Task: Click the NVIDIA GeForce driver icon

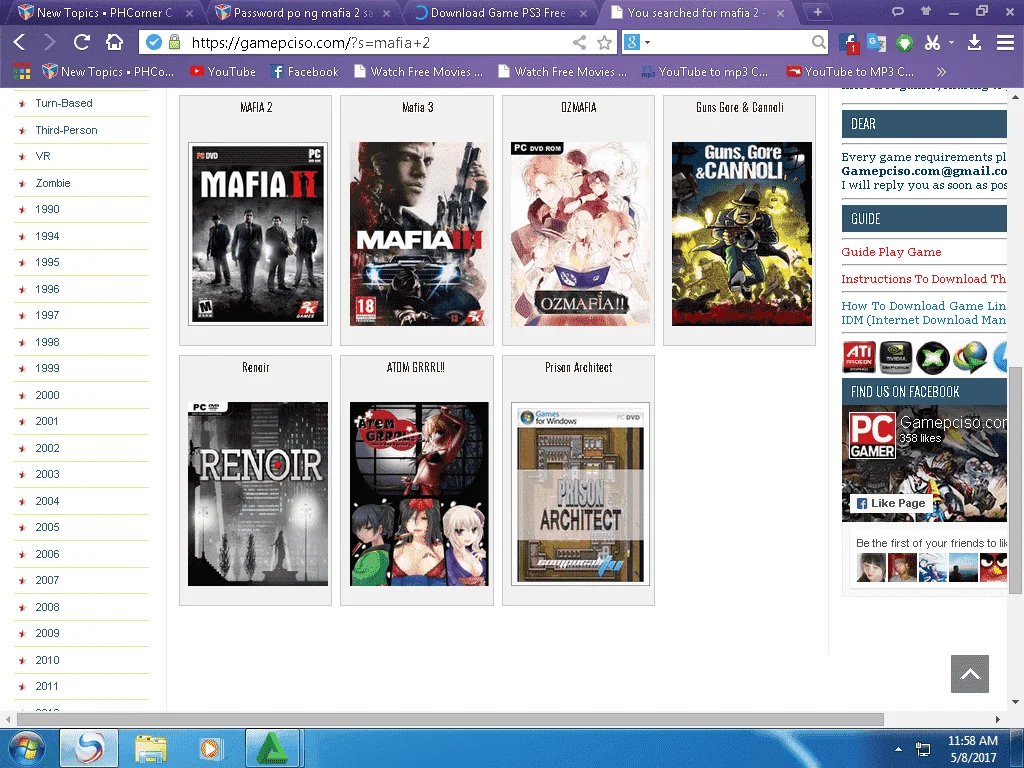Action: [x=895, y=357]
